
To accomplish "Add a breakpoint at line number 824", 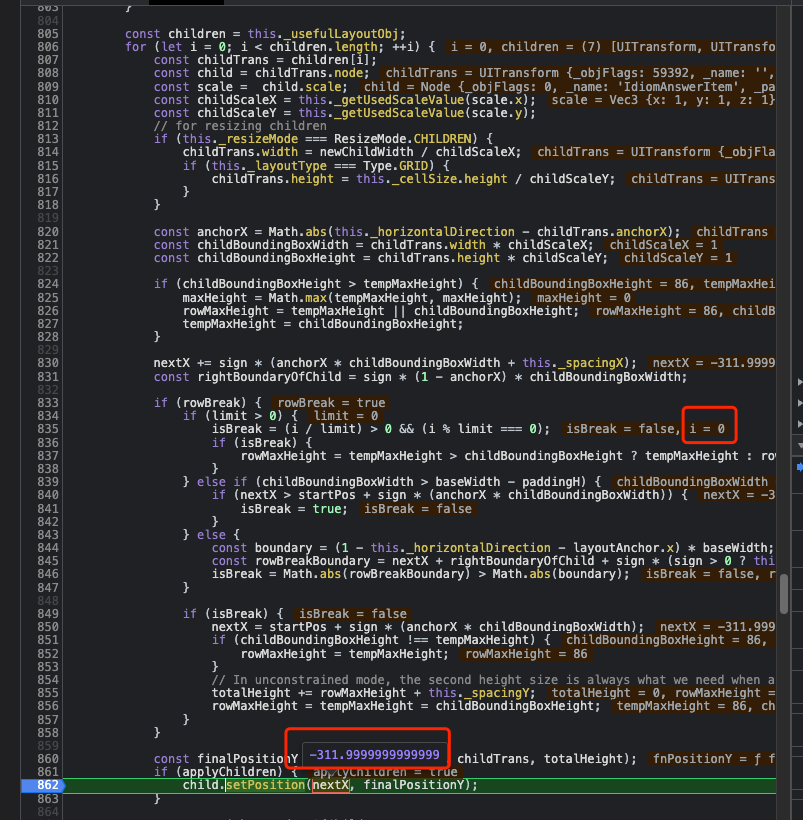I will [x=48, y=284].
